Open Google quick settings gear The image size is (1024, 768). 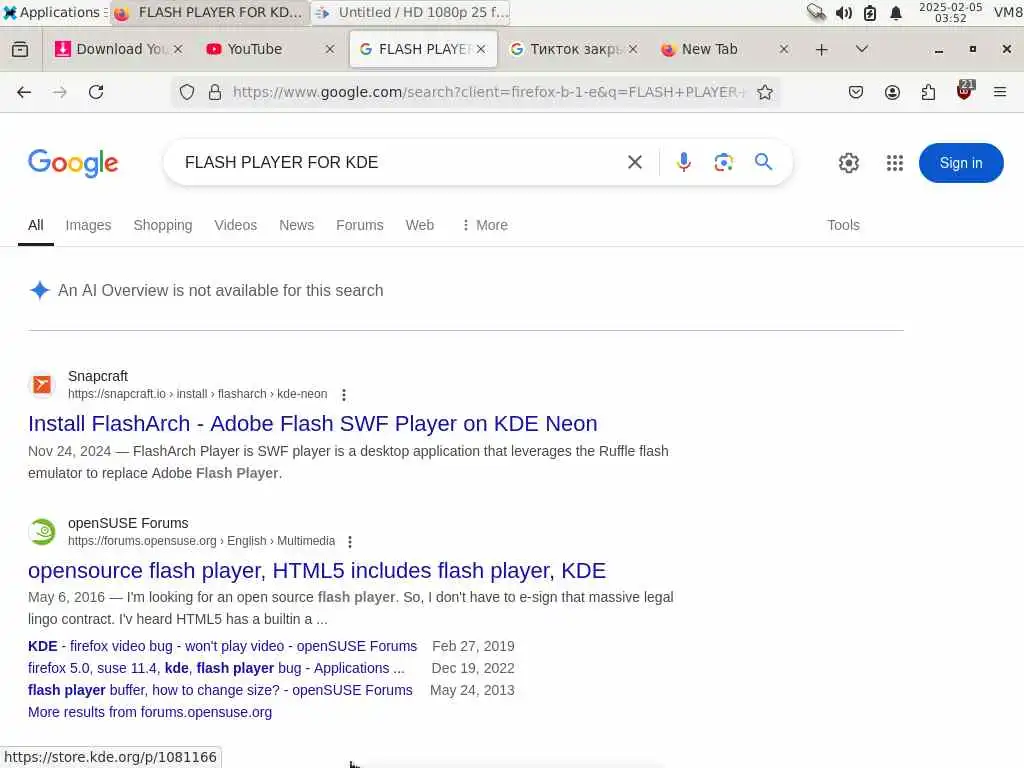click(848, 163)
